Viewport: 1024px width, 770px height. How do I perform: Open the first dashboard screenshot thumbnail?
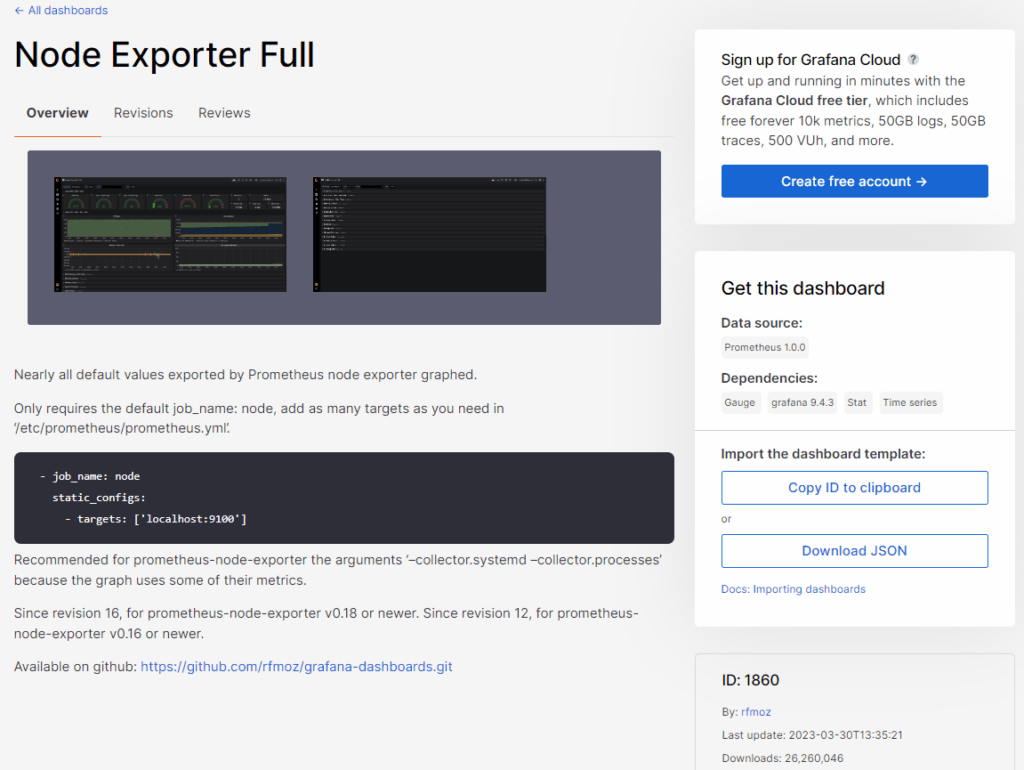(170, 234)
